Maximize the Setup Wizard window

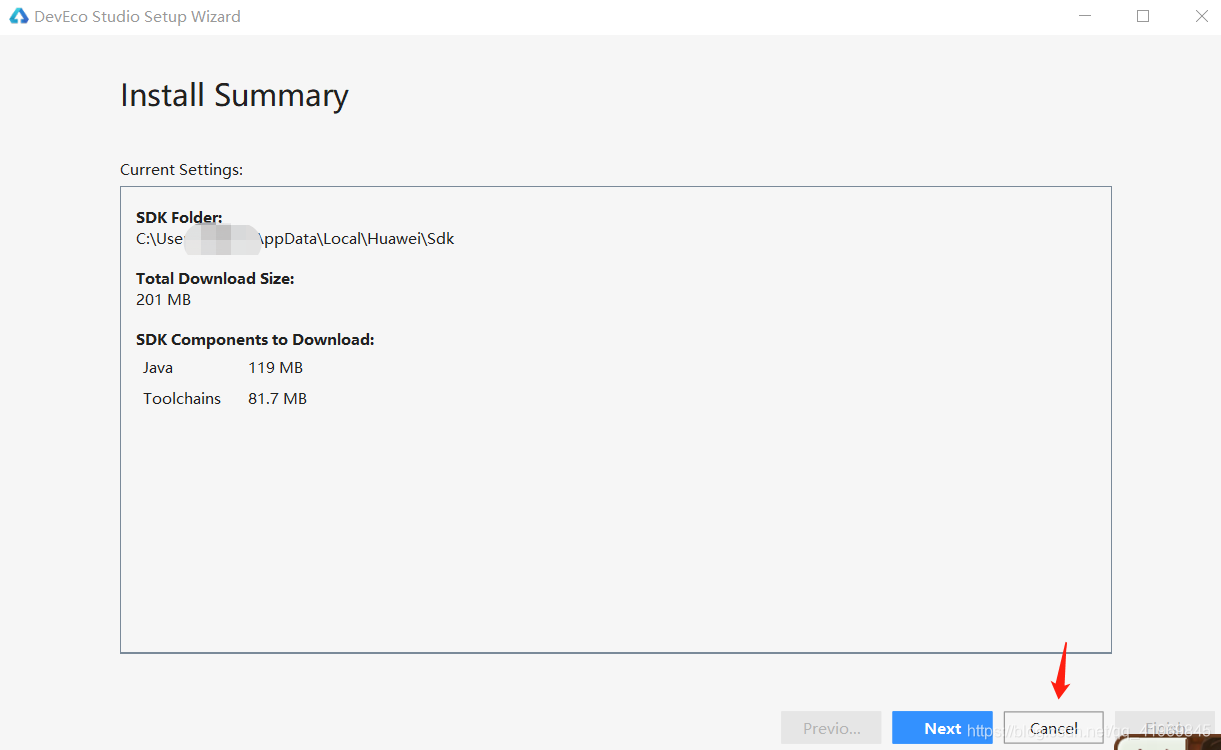click(x=1143, y=16)
